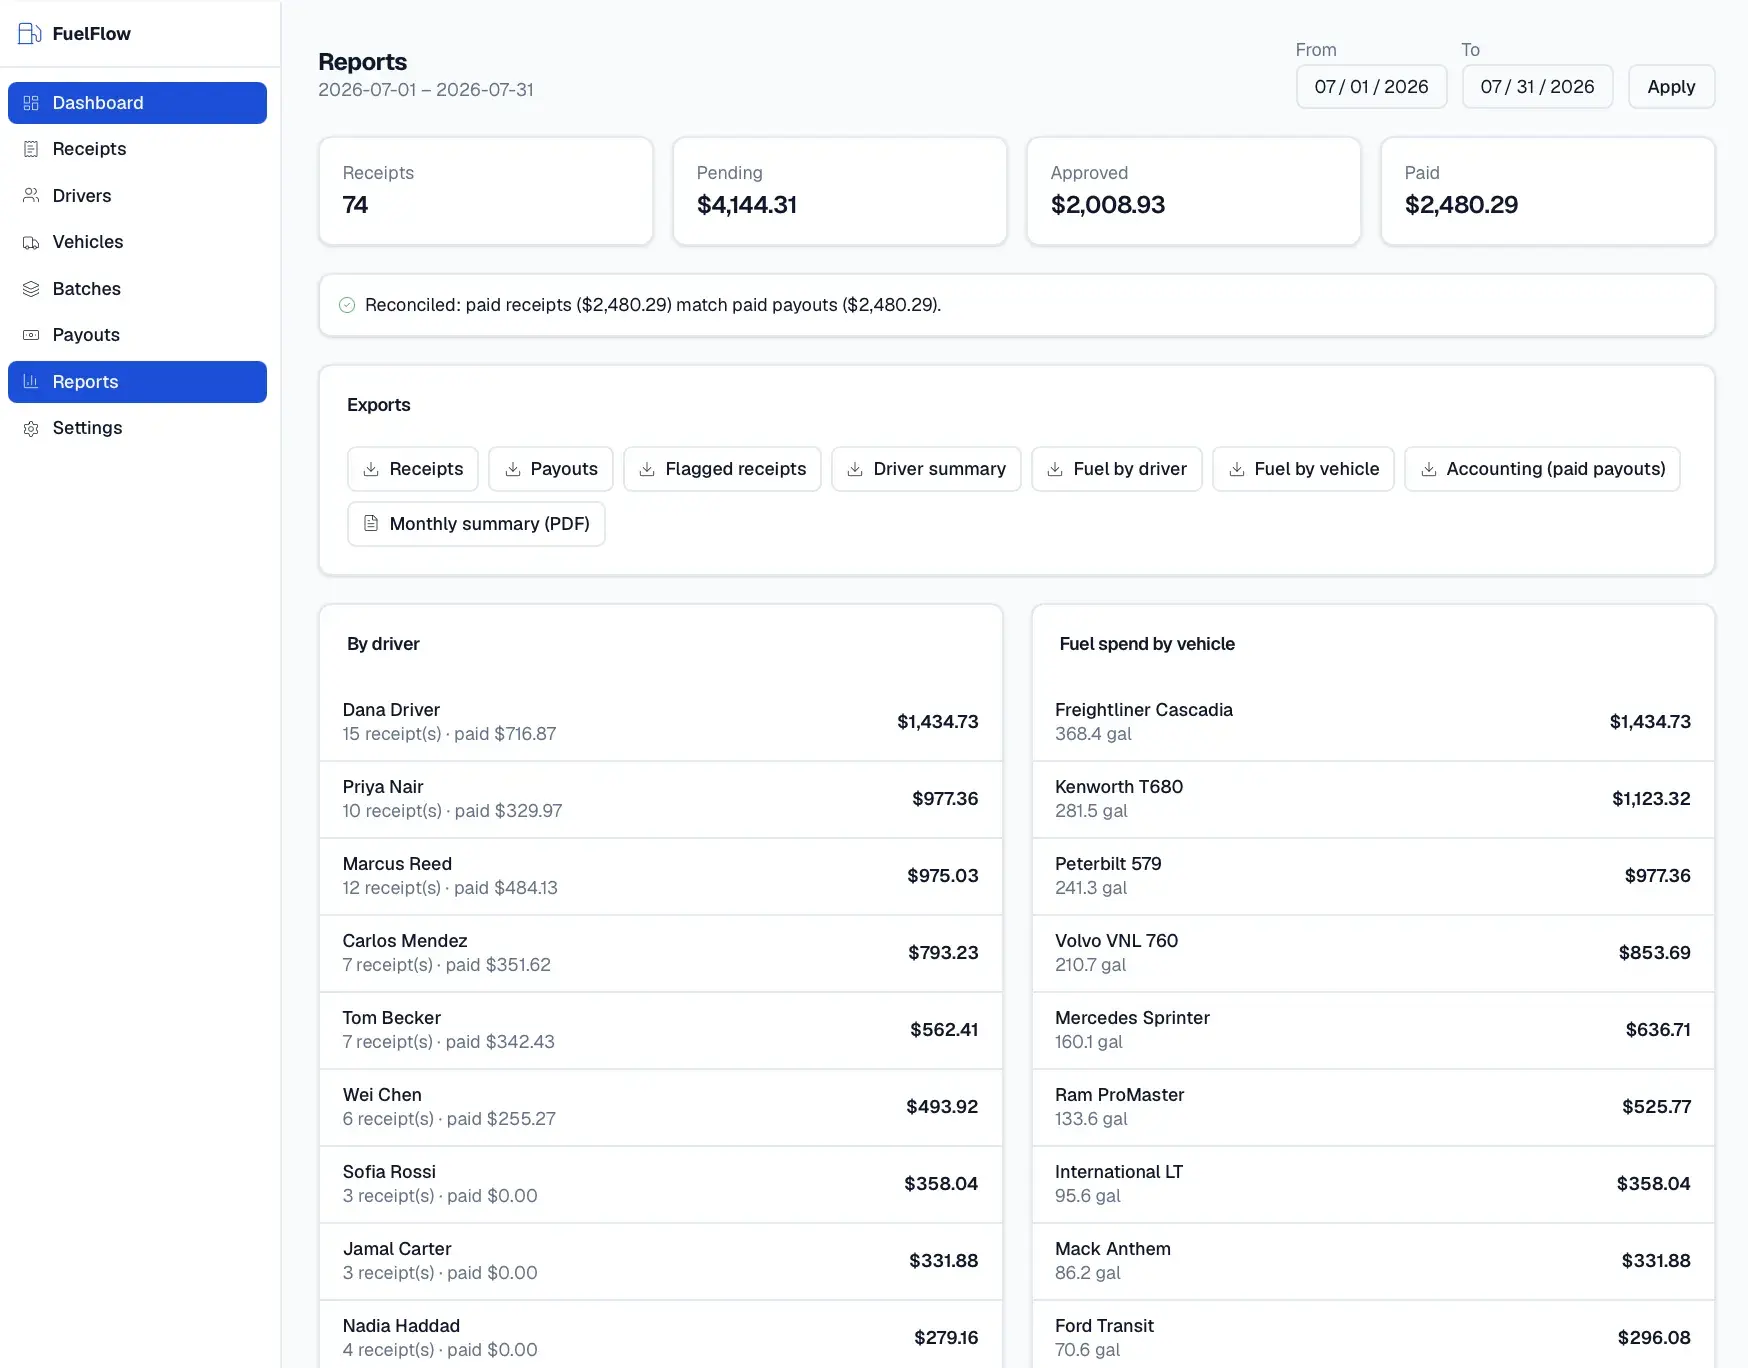This screenshot has height=1368, width=1748.
Task: Click the Volvo VNL 760 row
Action: 1373,953
